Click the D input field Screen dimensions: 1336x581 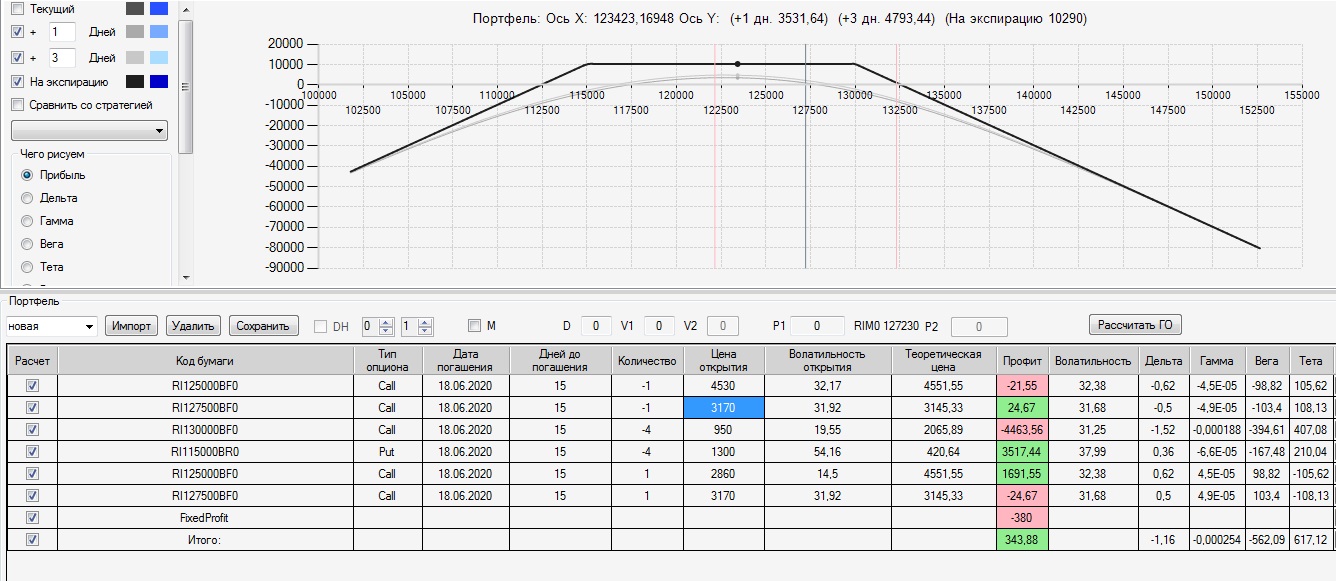[596, 326]
